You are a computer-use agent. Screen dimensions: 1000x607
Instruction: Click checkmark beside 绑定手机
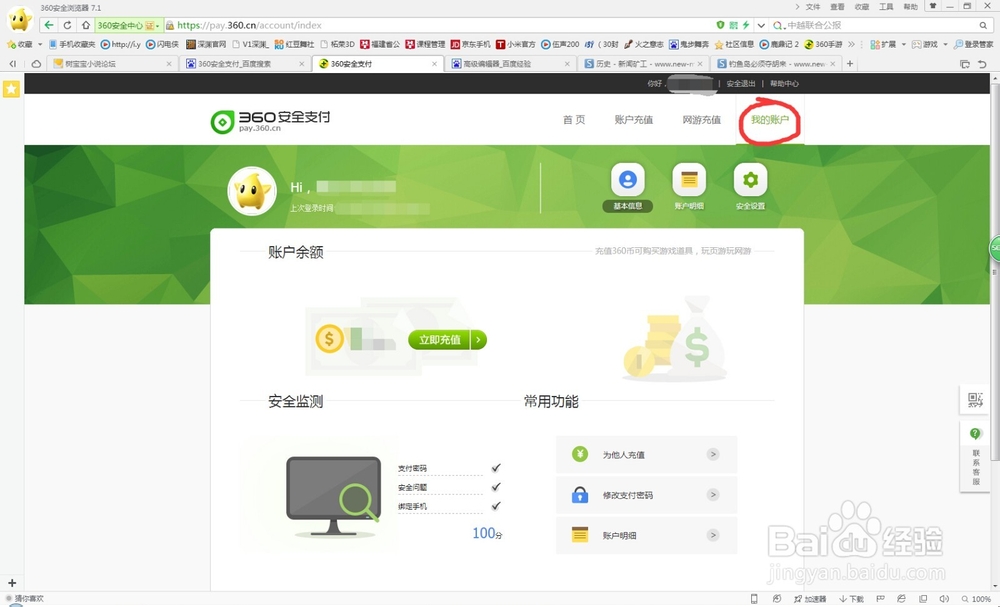coord(496,506)
